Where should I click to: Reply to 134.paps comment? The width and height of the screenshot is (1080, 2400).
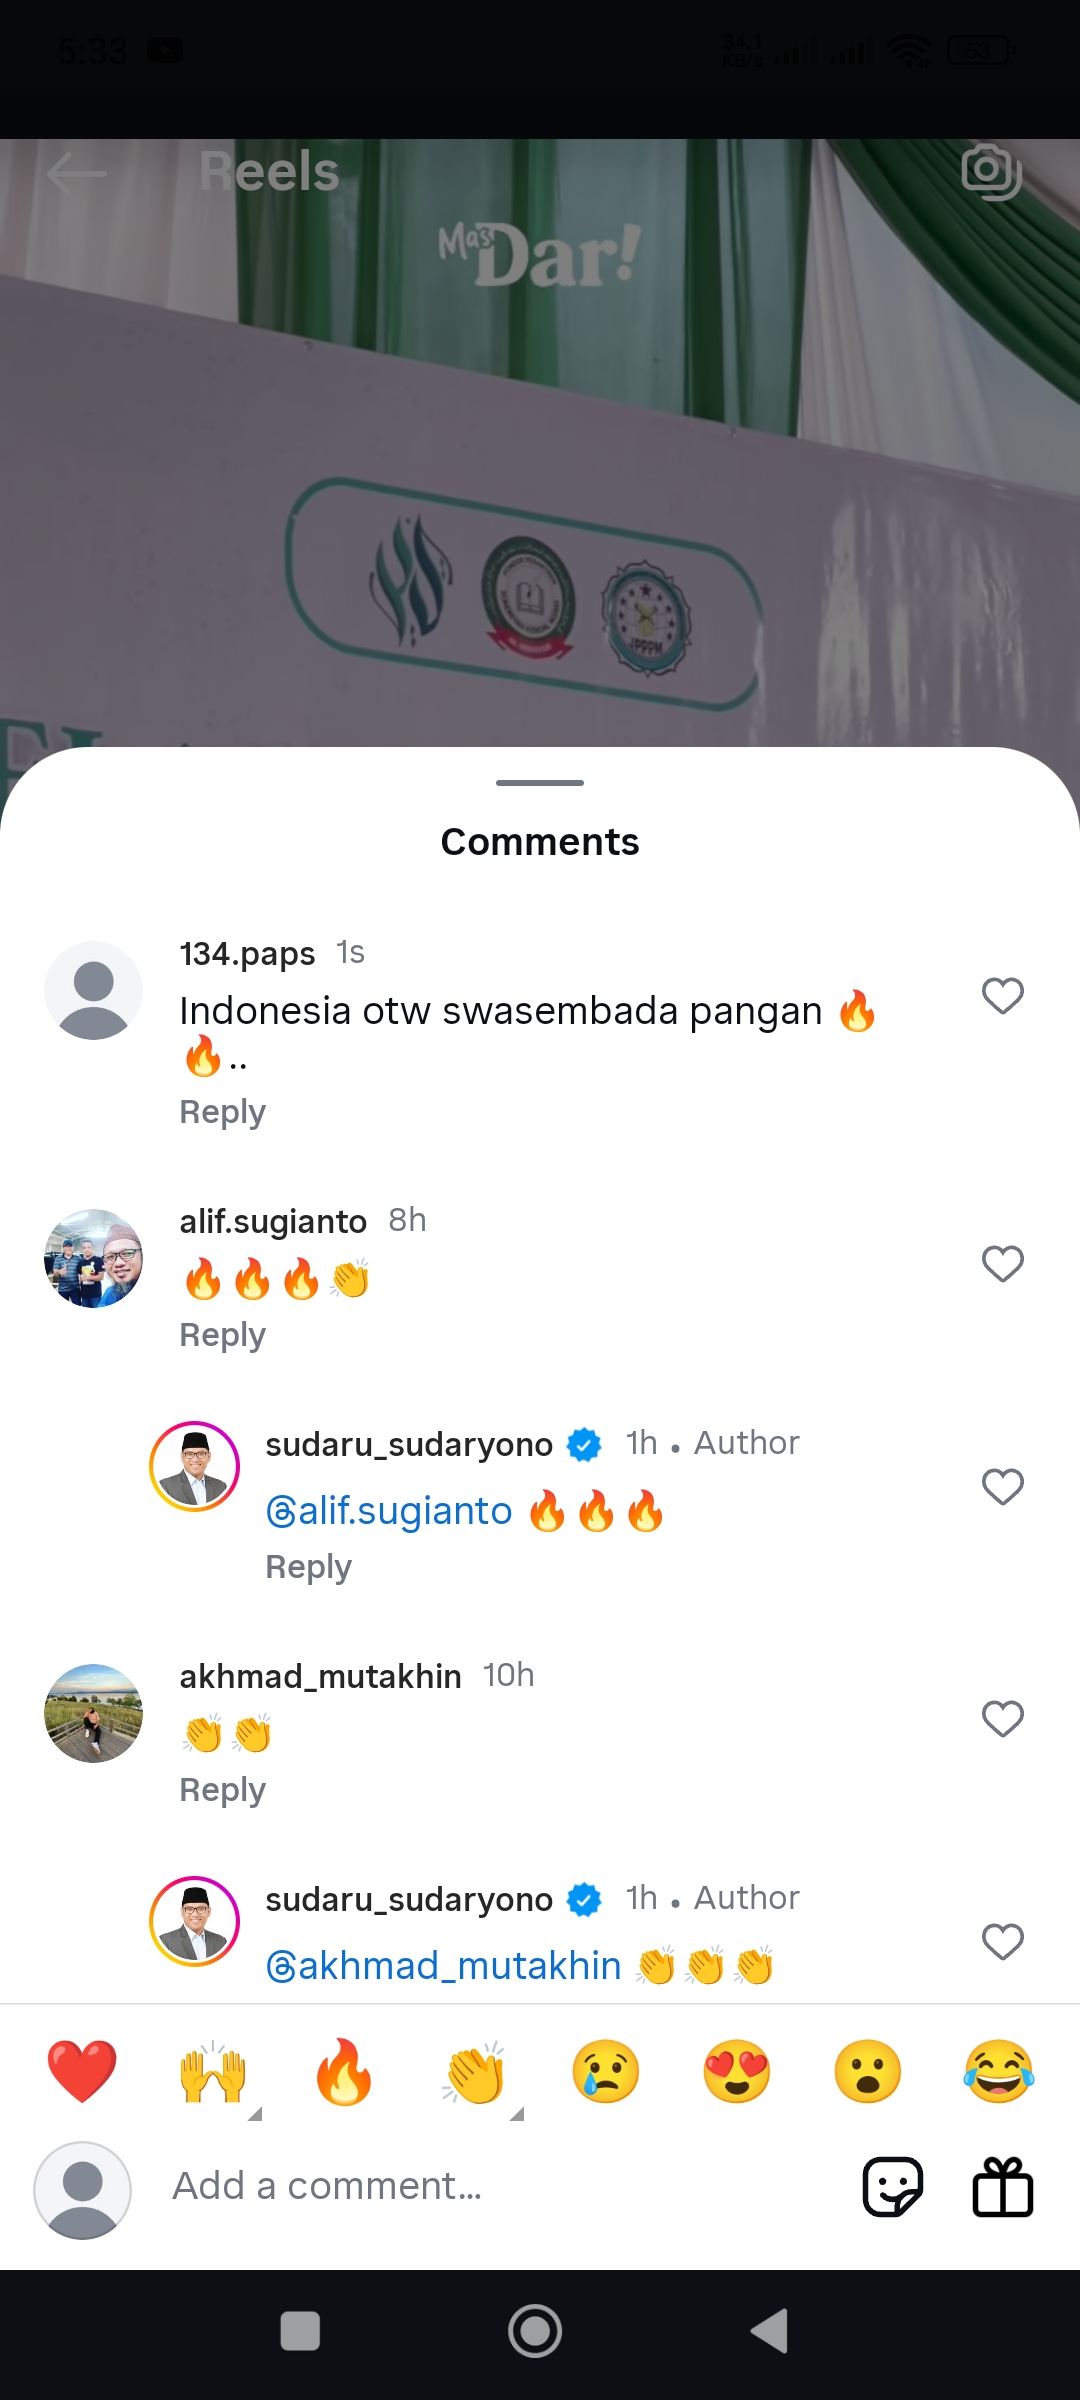(x=222, y=1112)
